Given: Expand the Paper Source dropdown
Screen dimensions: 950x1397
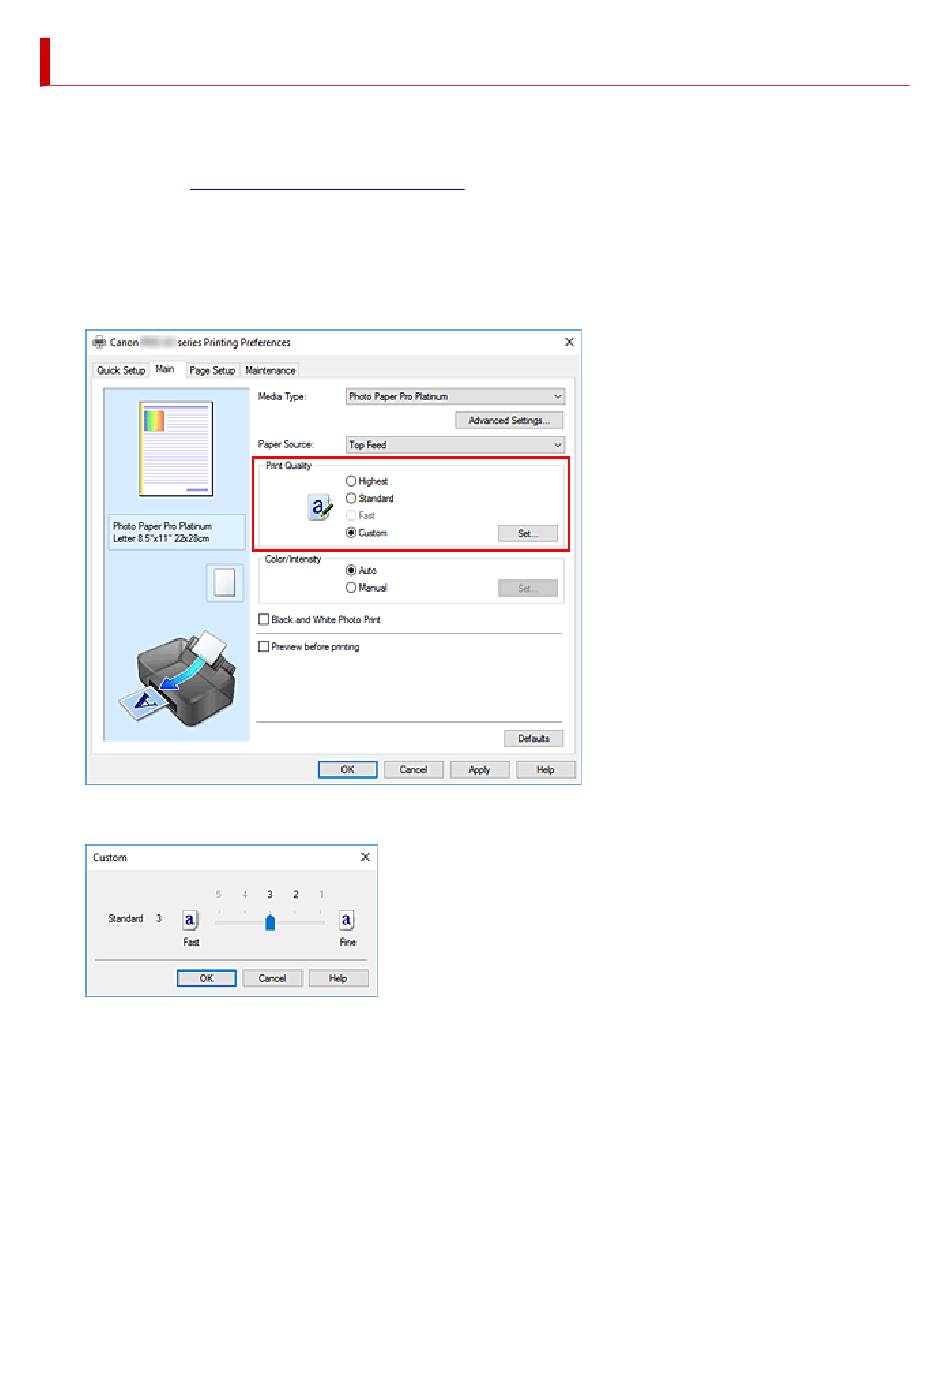Looking at the screenshot, I should [x=455, y=444].
